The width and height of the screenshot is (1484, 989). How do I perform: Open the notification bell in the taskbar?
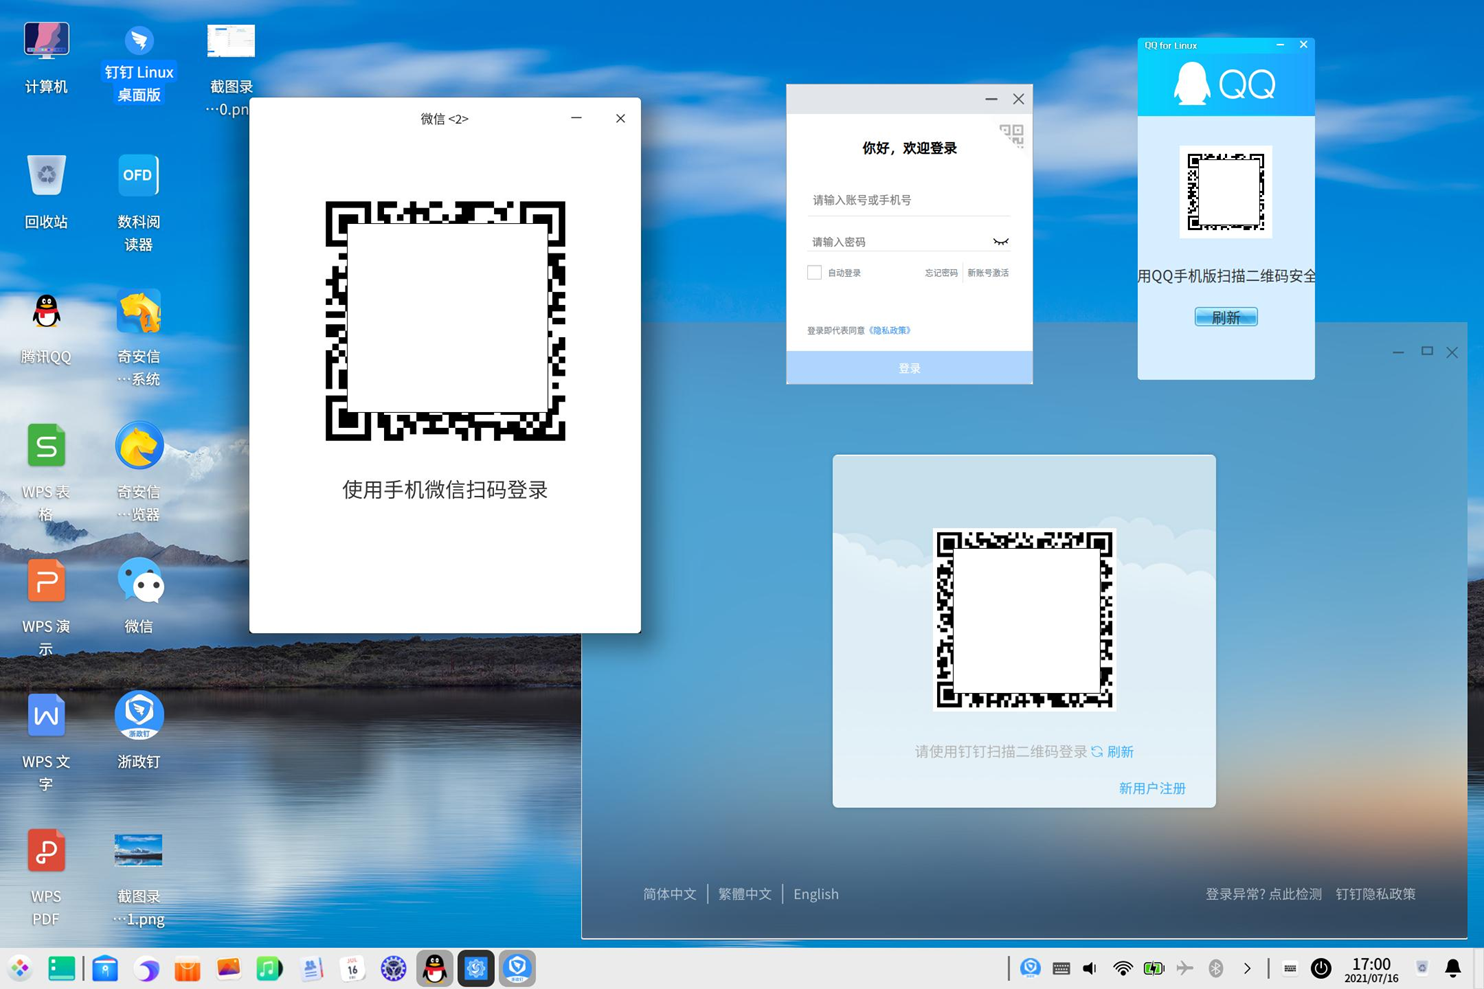click(1453, 968)
